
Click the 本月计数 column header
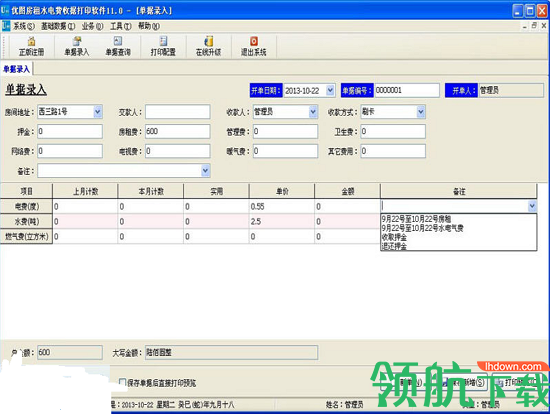[x=151, y=191]
